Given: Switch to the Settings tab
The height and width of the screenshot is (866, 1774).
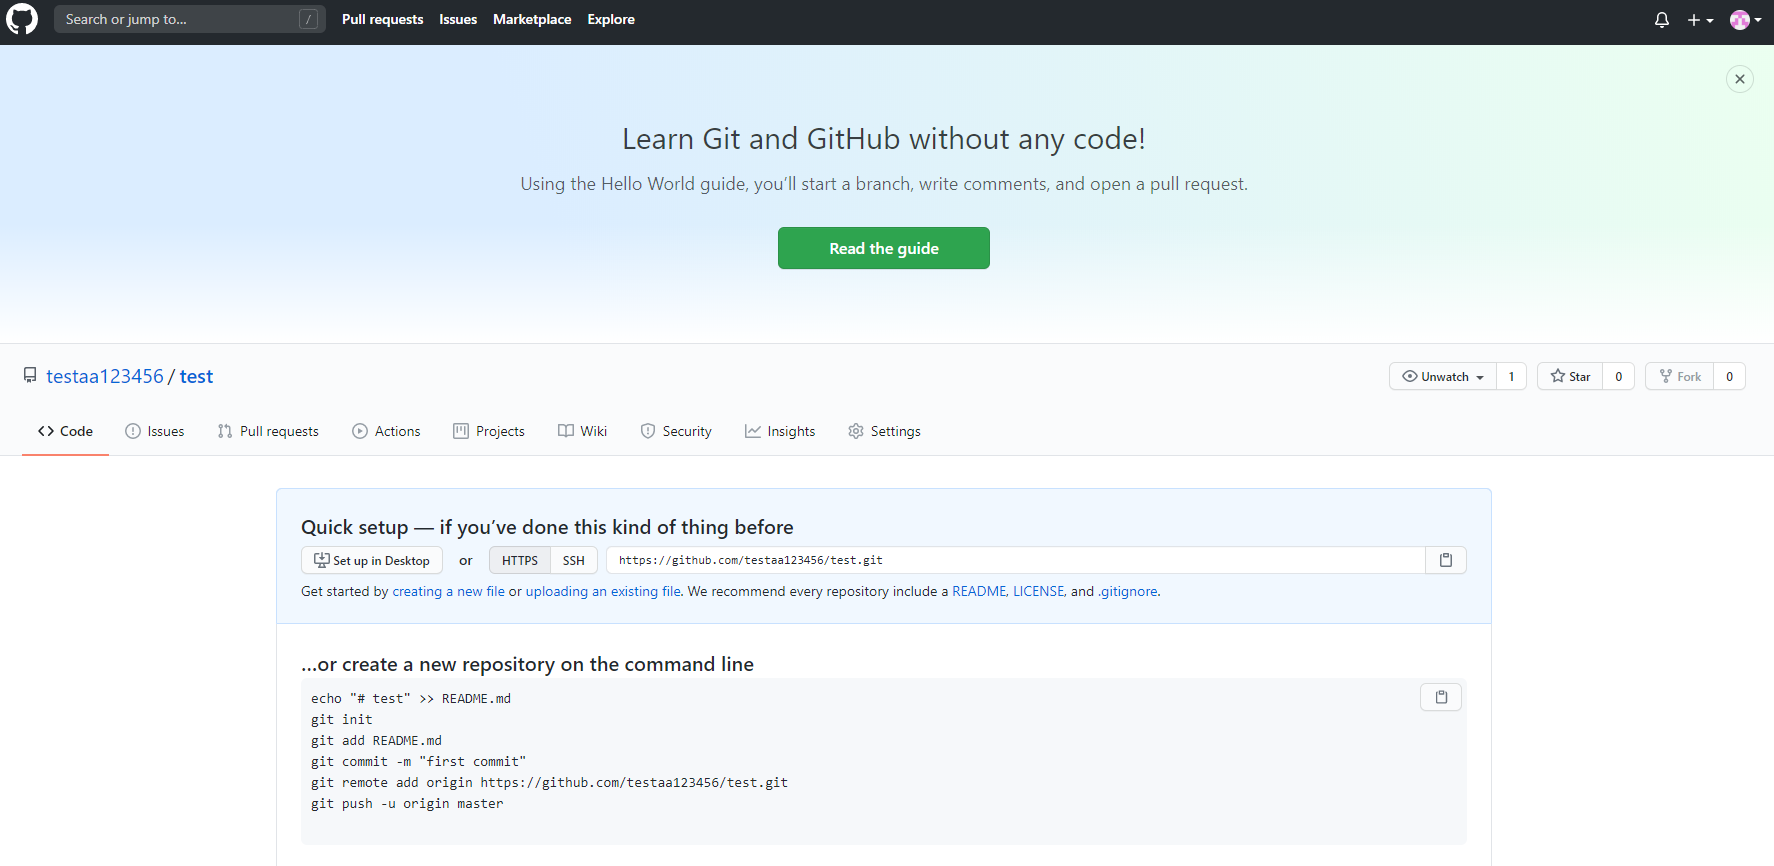Looking at the screenshot, I should coord(884,431).
